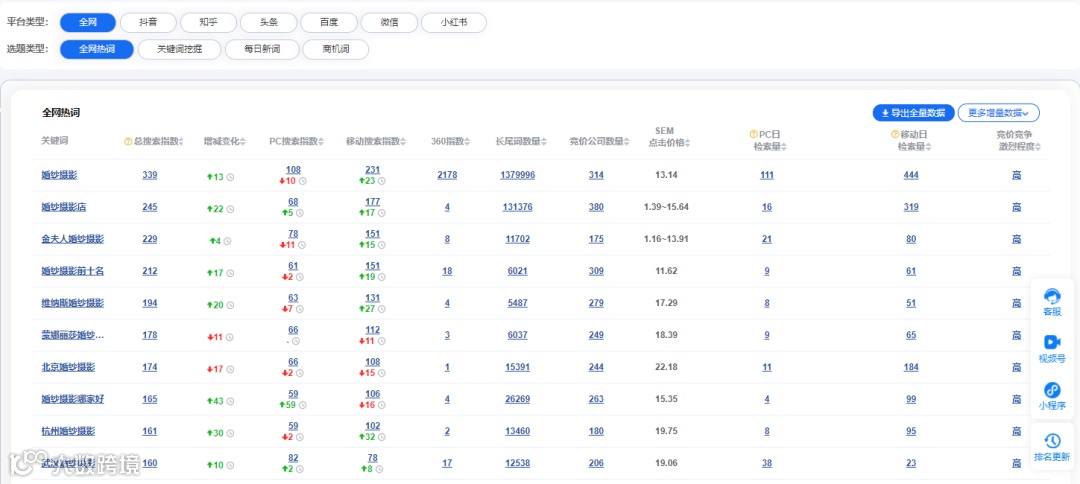The width and height of the screenshot is (1080, 484).
Task: Select the 全网热词 topic type
Action: click(96, 50)
